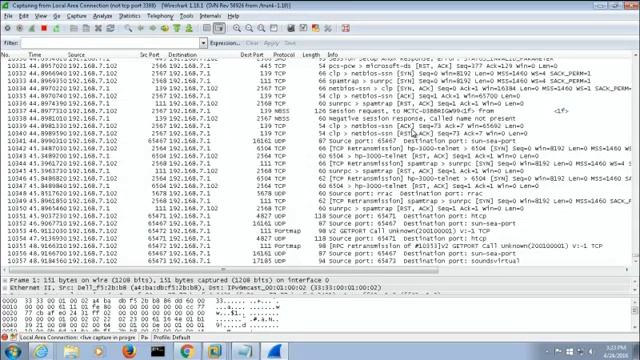Jump to the first packet icon

(x=177, y=28)
